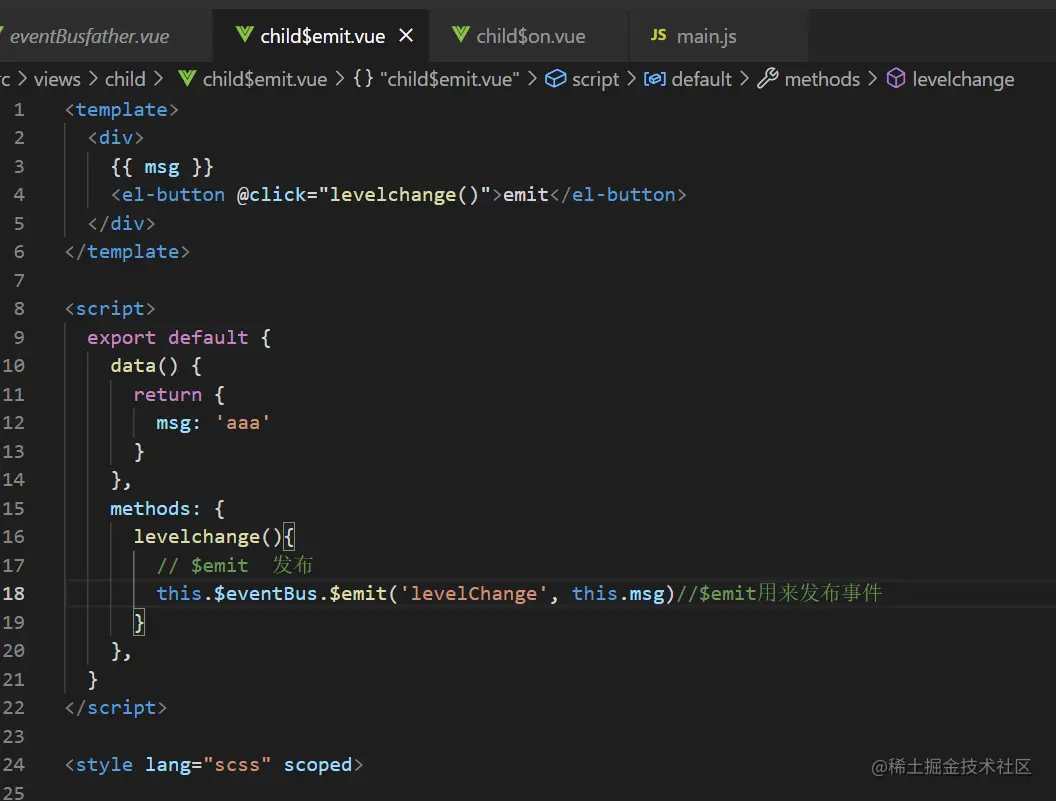
Task: Click 'this.msg' argument on line 18
Action: tap(618, 594)
